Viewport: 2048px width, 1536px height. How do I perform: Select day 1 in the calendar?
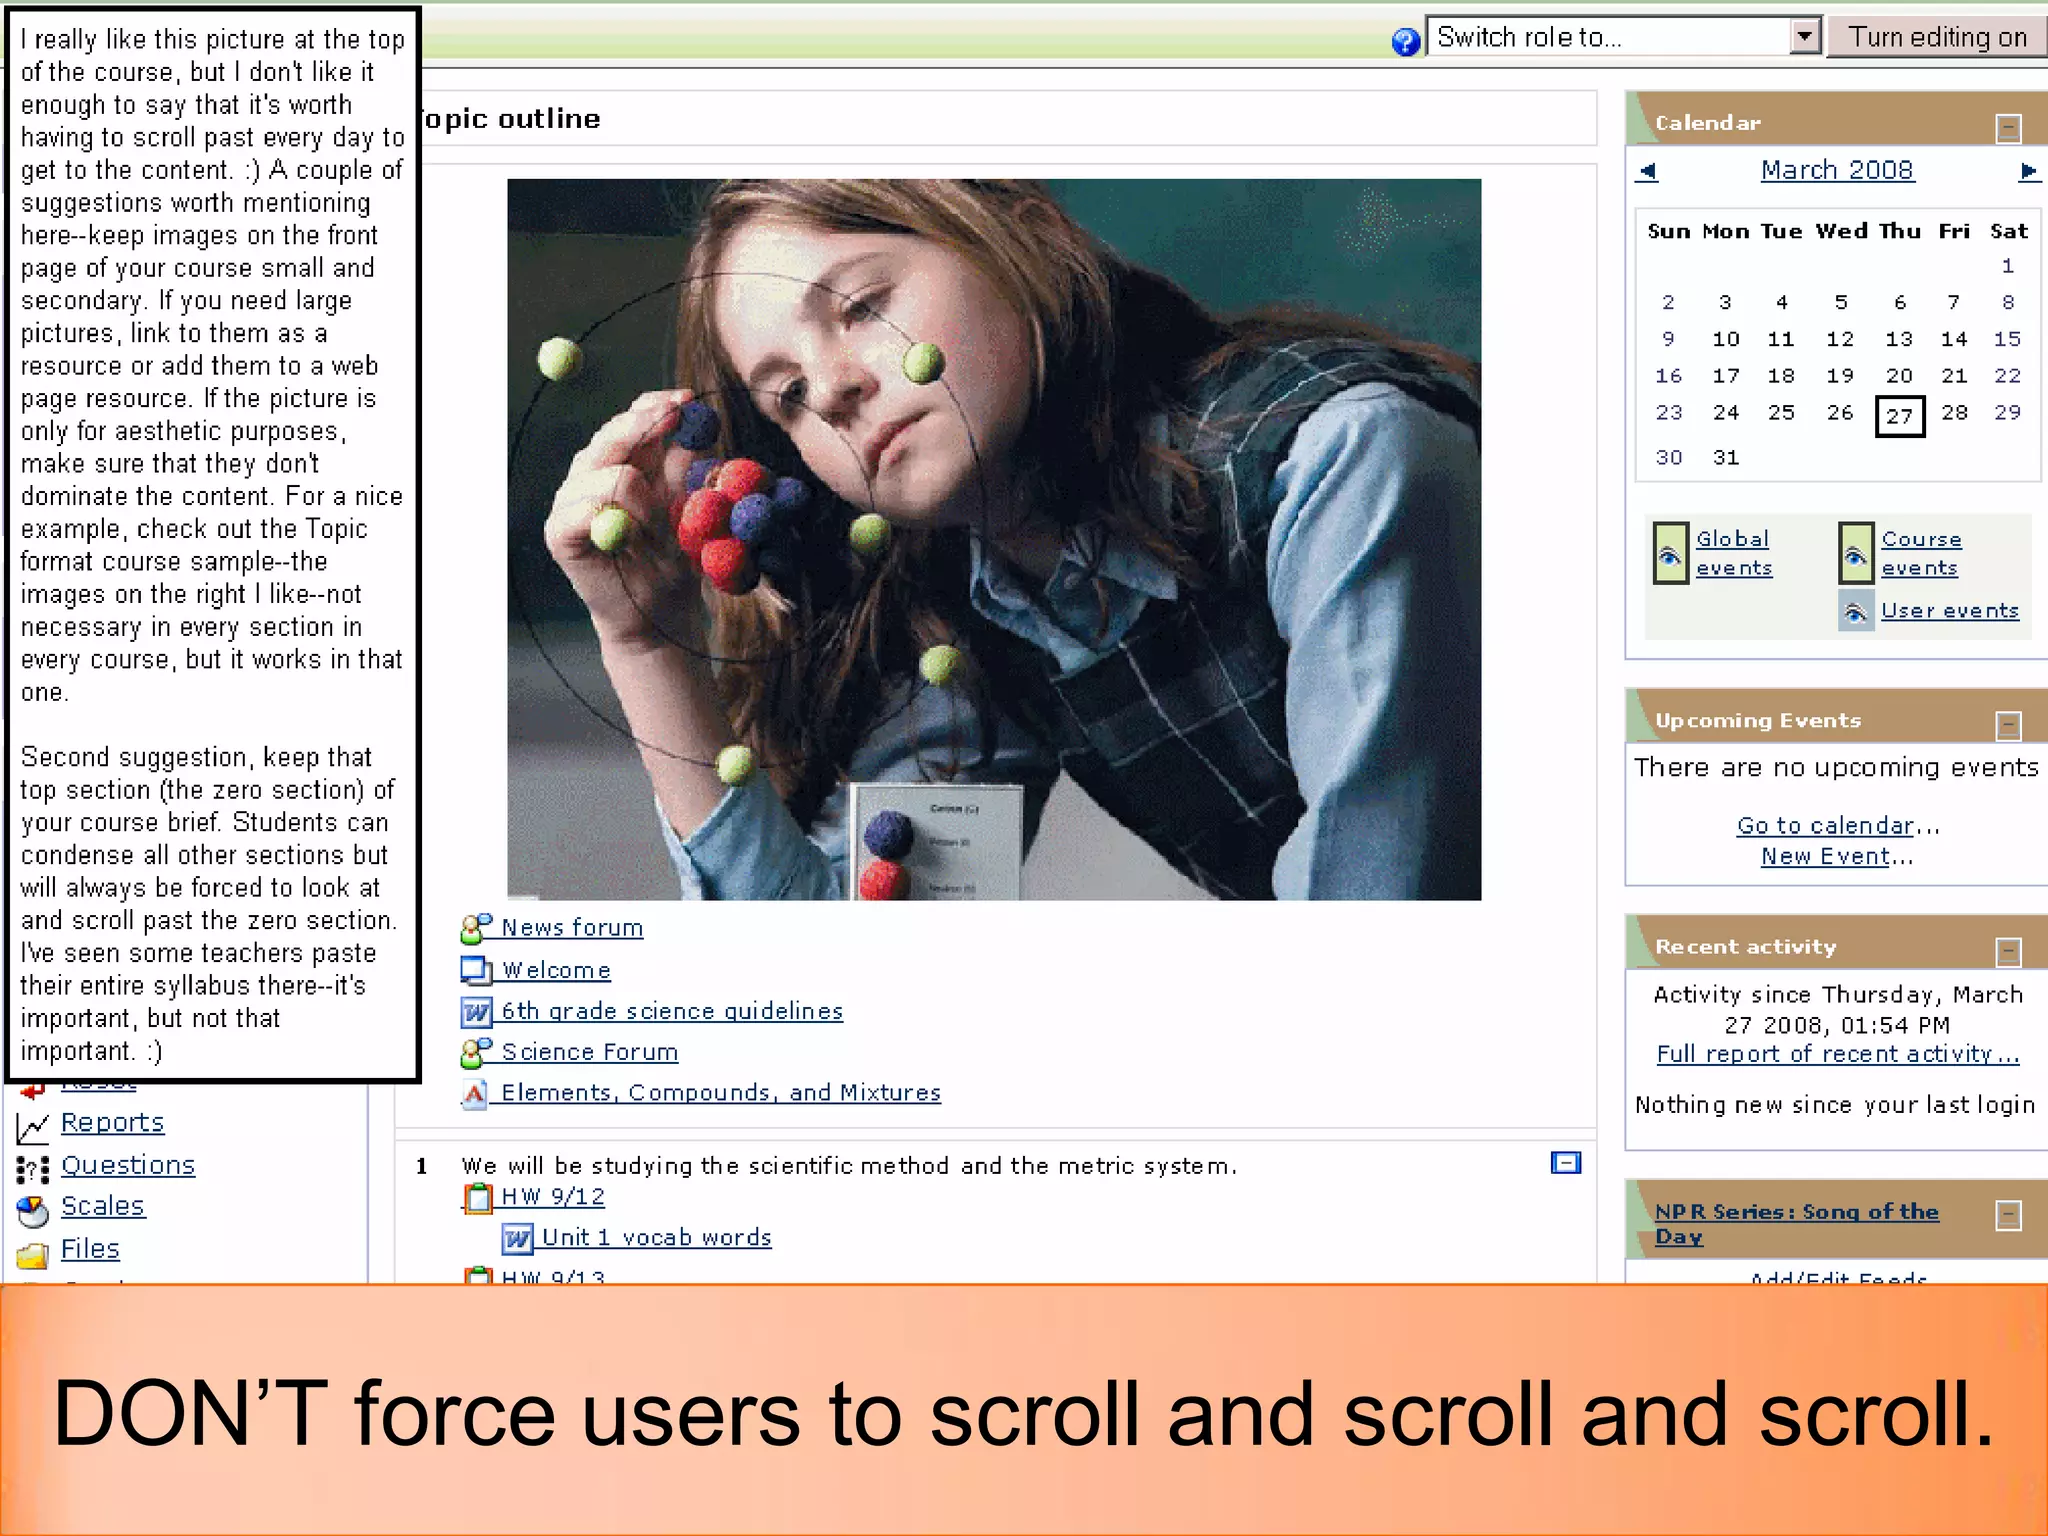(x=2008, y=266)
